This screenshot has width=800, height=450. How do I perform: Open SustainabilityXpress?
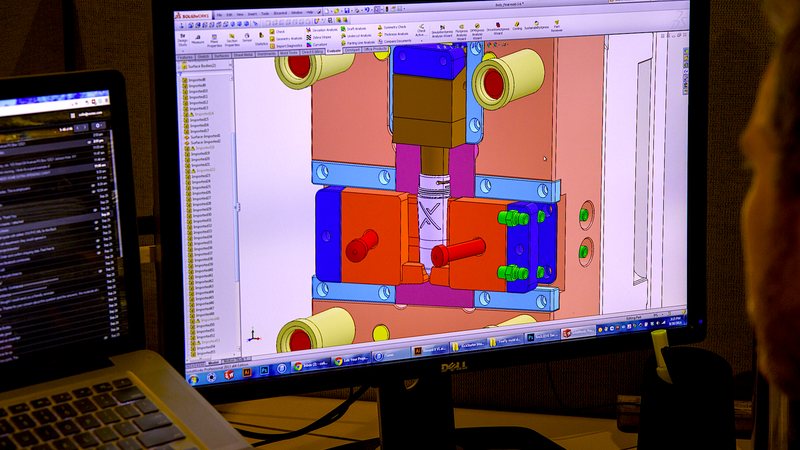click(537, 26)
